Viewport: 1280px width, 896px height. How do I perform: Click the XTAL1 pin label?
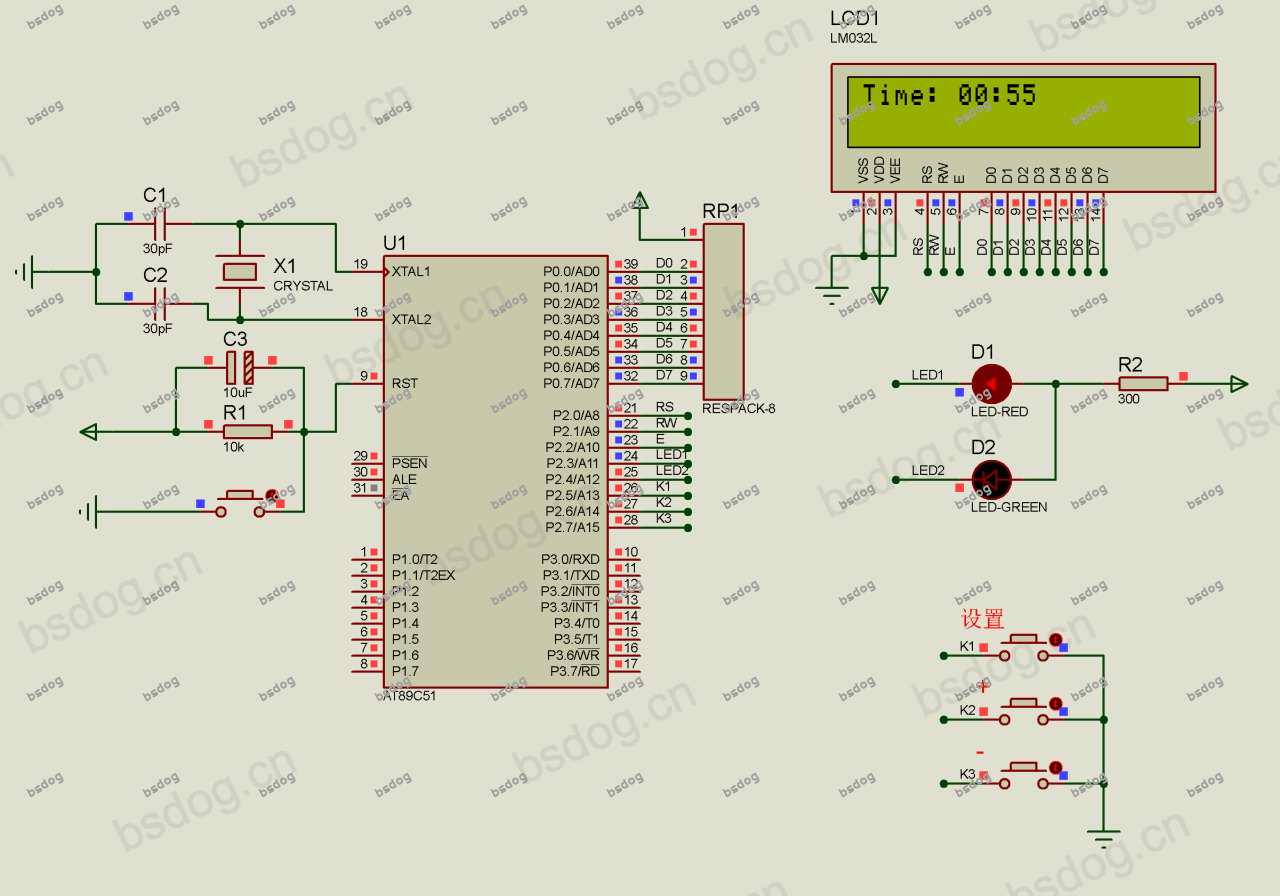click(411, 271)
